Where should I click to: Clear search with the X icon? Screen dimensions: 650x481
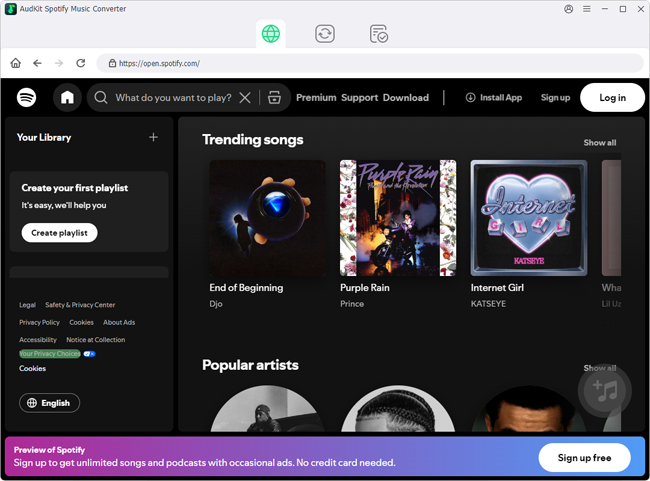245,97
